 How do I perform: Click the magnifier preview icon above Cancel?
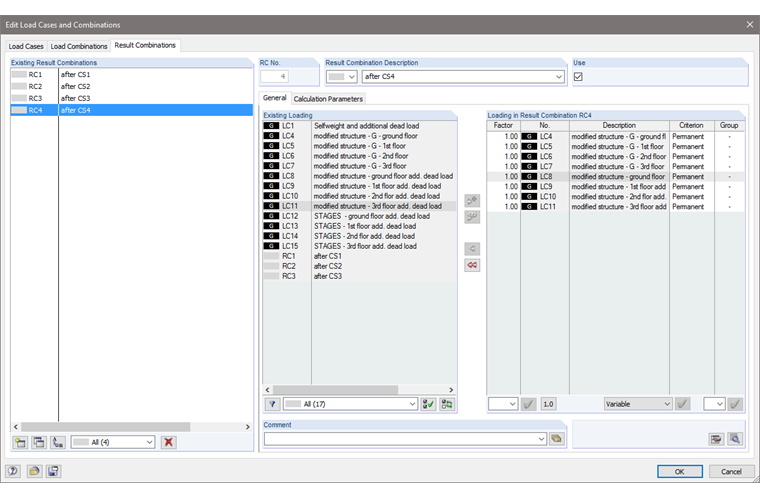point(735,439)
